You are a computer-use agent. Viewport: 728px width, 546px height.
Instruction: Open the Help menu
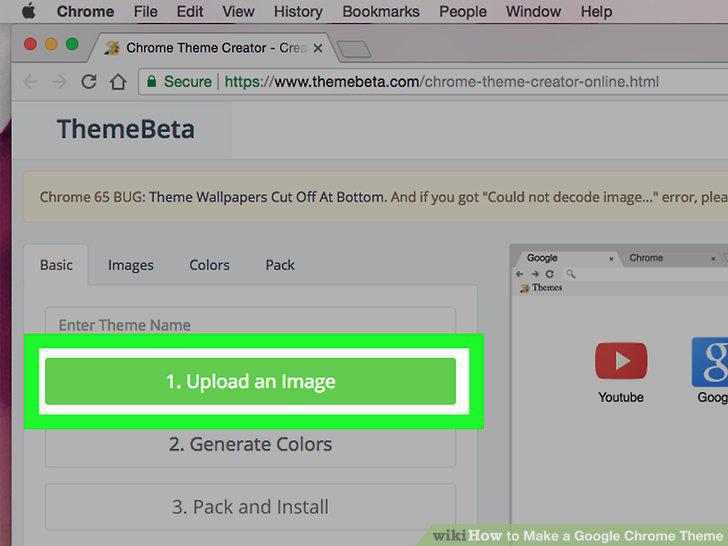click(x=596, y=11)
